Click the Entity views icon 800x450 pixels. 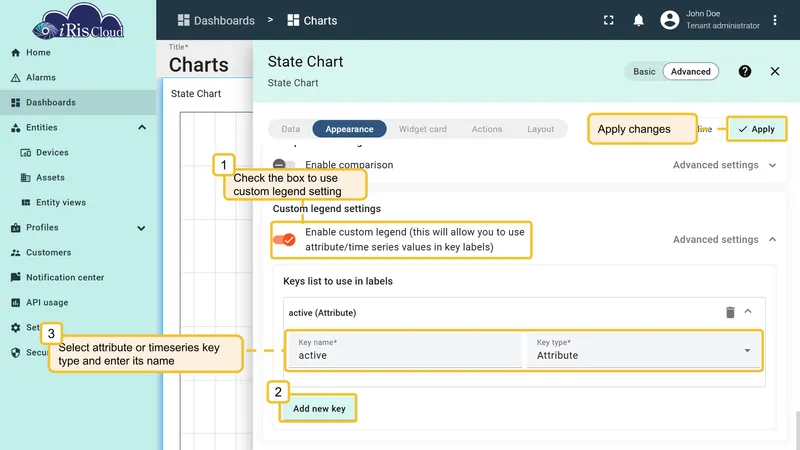pos(26,203)
